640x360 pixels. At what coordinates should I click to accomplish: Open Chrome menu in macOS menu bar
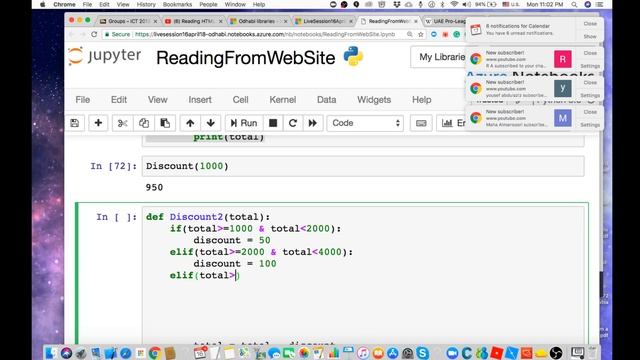click(64, 4)
